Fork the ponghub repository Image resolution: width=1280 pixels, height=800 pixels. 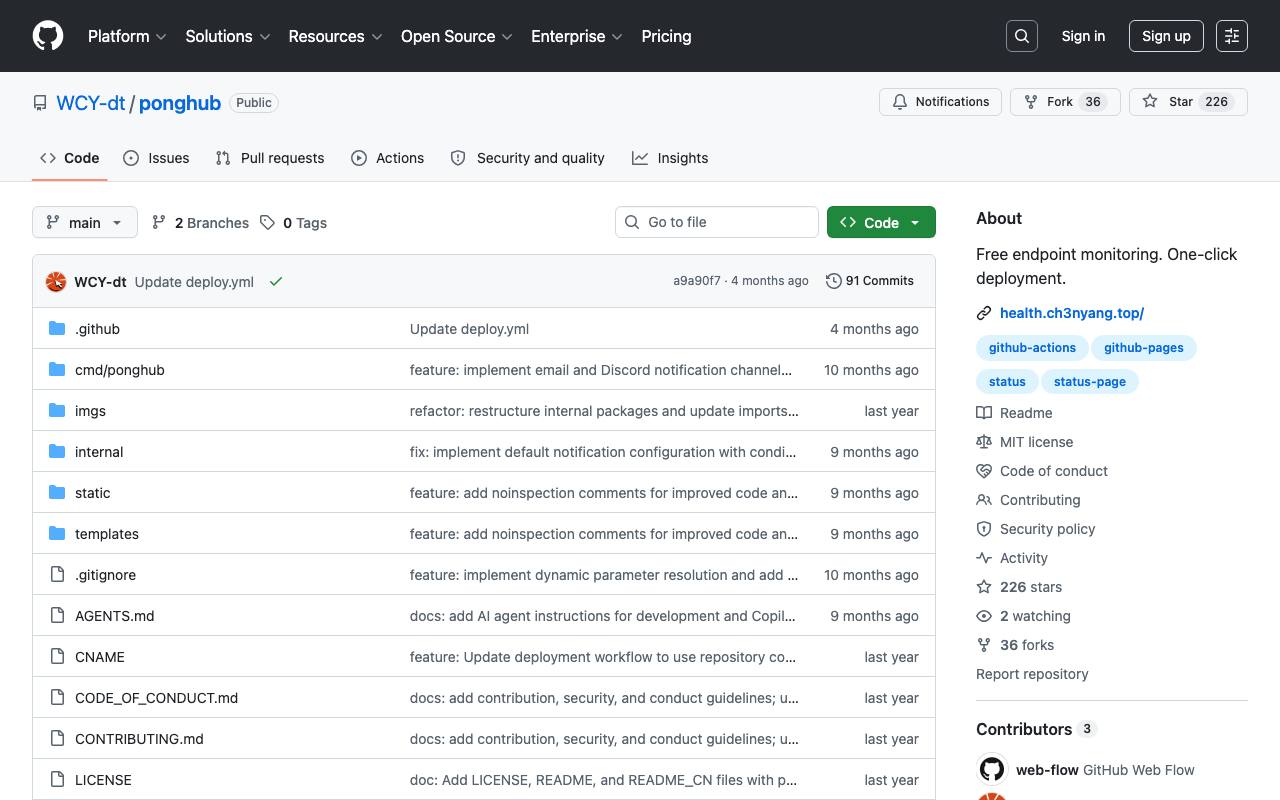pos(1065,102)
